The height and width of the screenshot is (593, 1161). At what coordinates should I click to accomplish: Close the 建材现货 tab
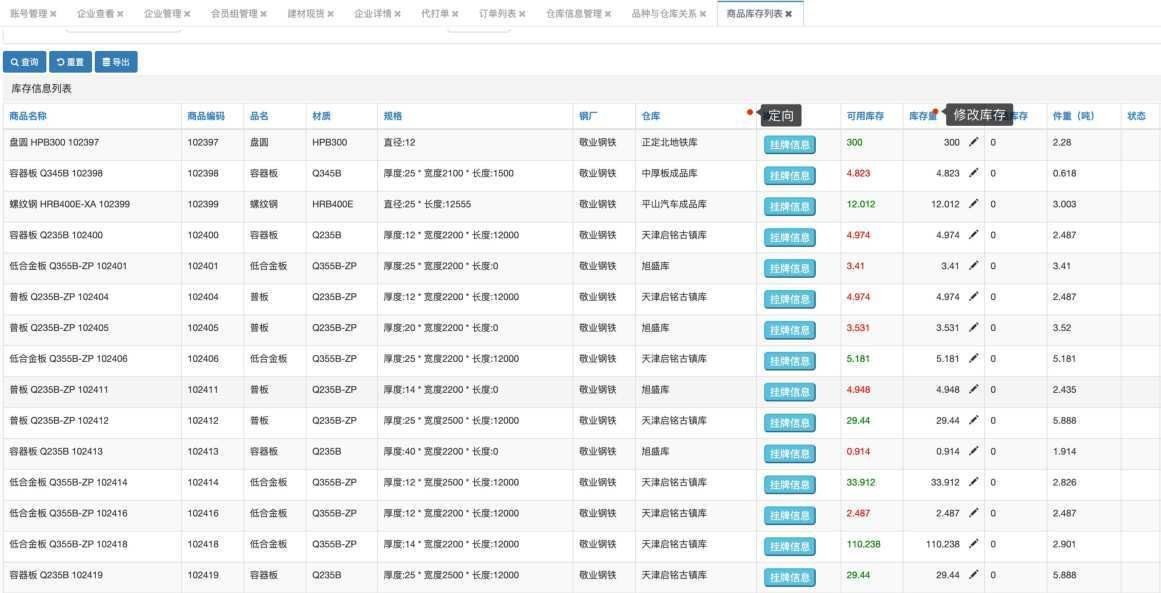[x=330, y=14]
